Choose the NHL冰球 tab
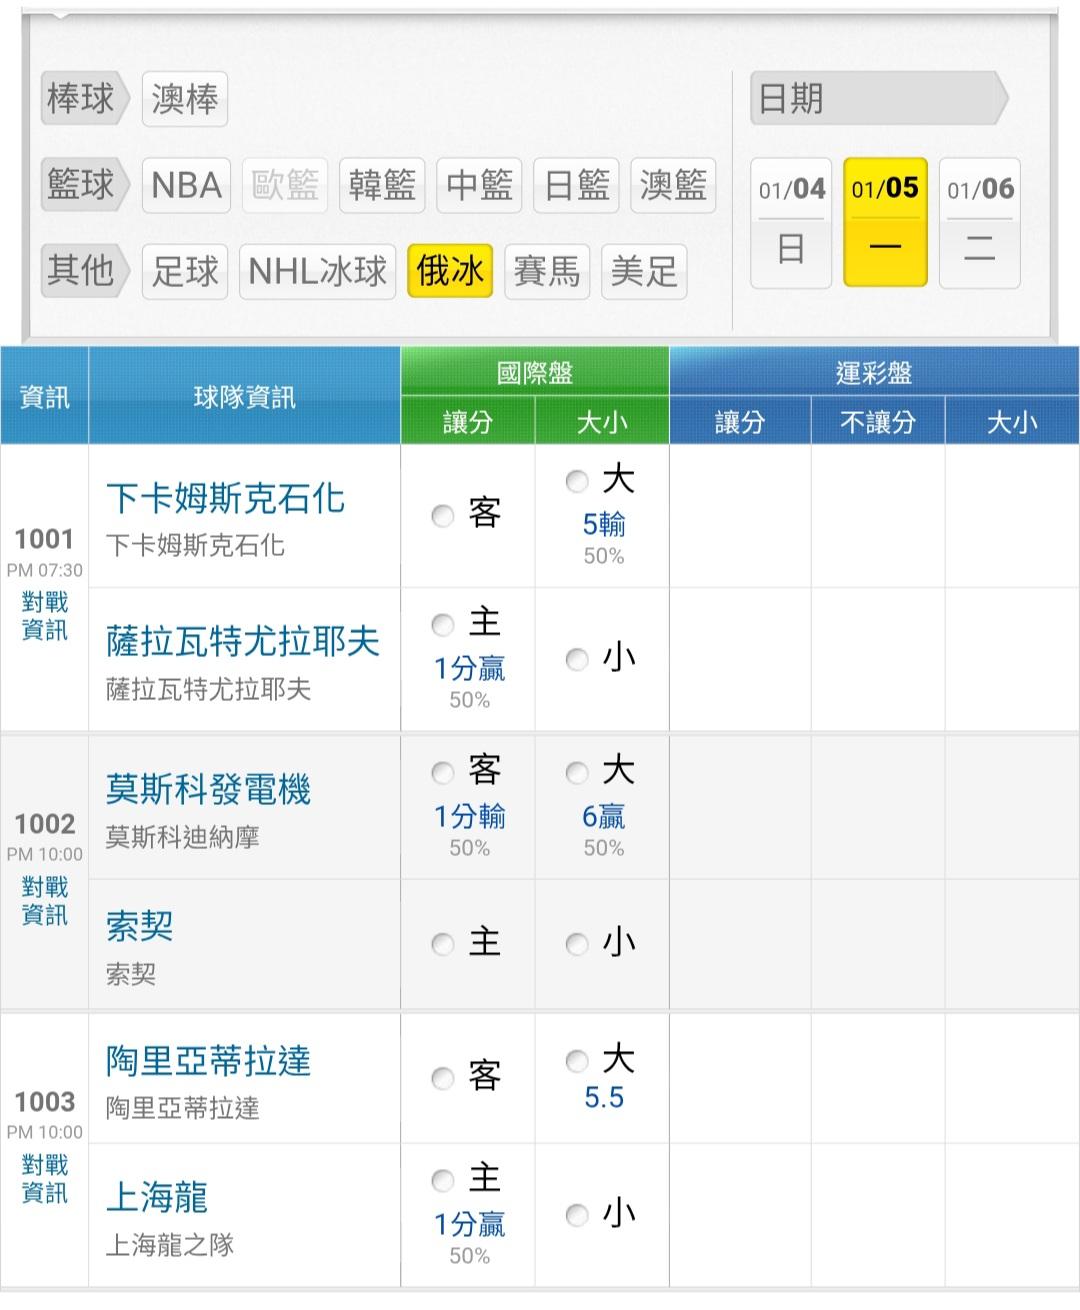1080x1310 pixels. tap(317, 271)
